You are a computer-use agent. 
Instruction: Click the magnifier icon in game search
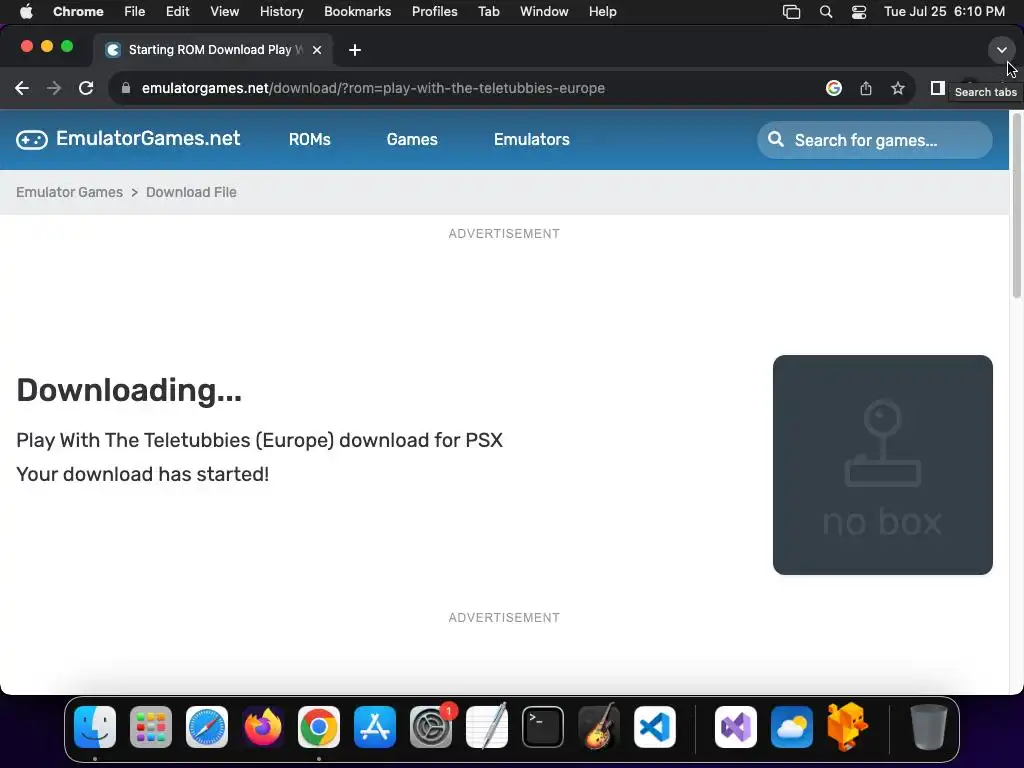click(x=776, y=139)
